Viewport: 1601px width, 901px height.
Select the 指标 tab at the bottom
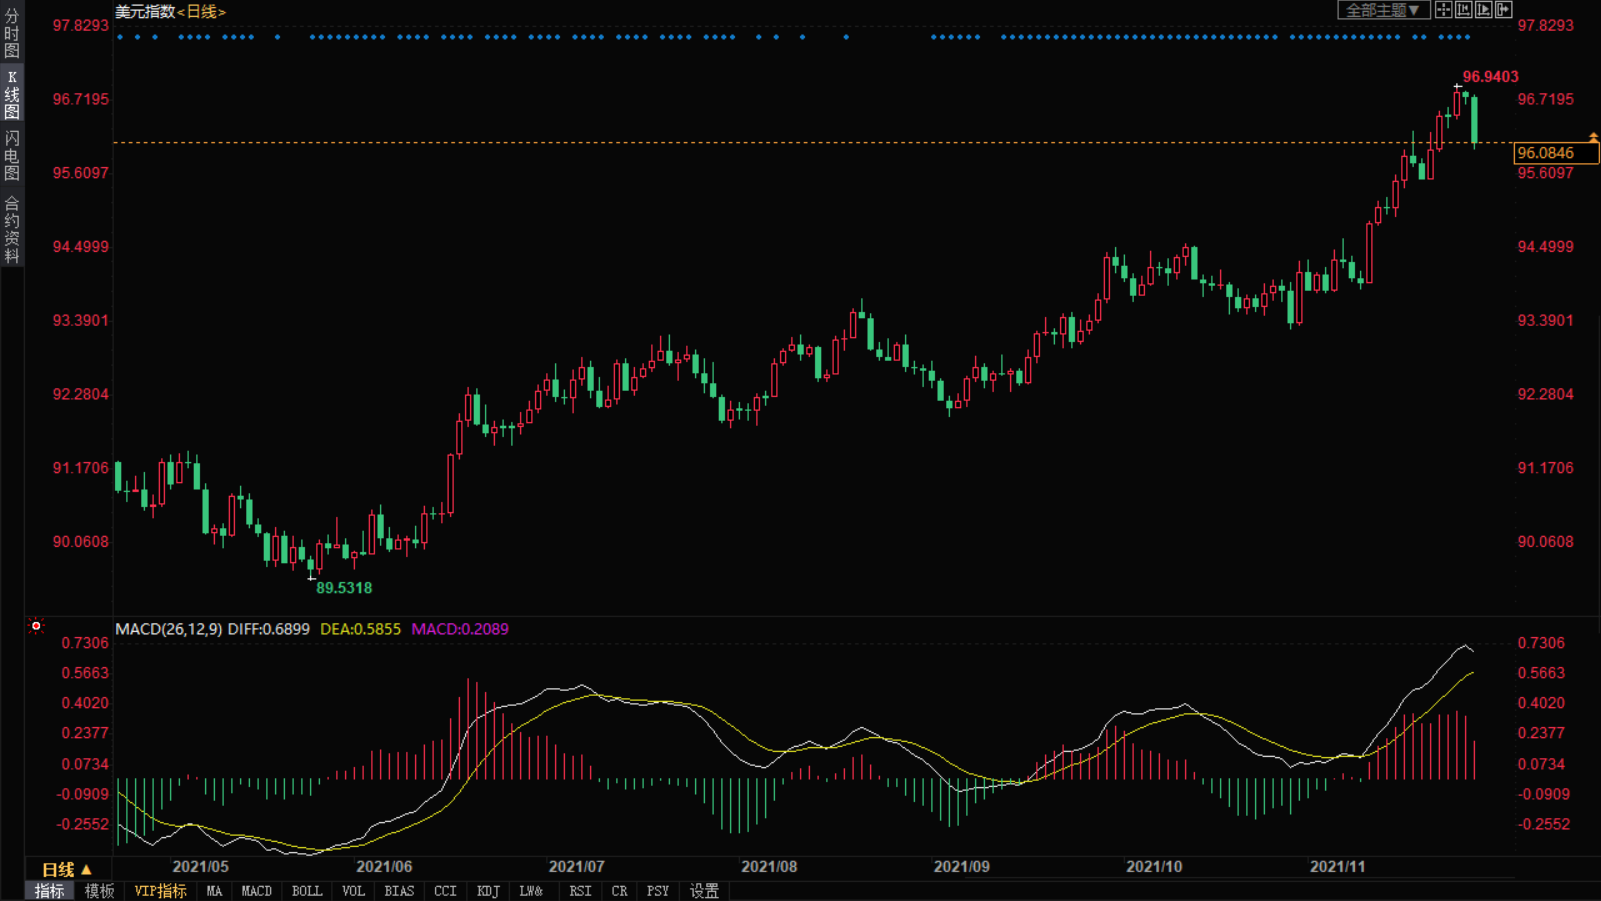coord(49,891)
